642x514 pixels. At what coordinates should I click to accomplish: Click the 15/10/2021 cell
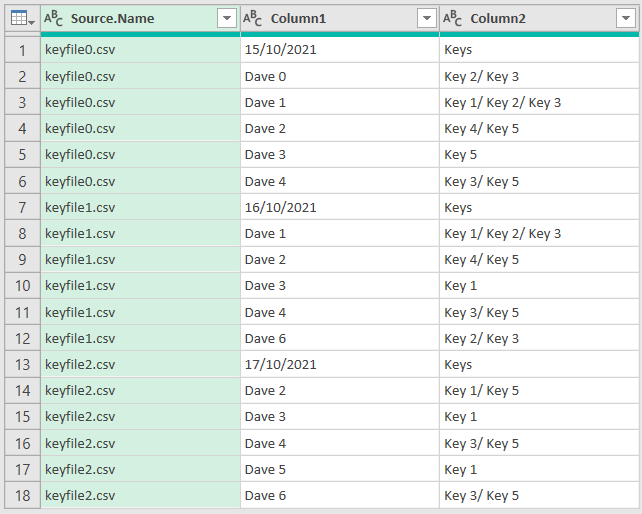coord(340,50)
